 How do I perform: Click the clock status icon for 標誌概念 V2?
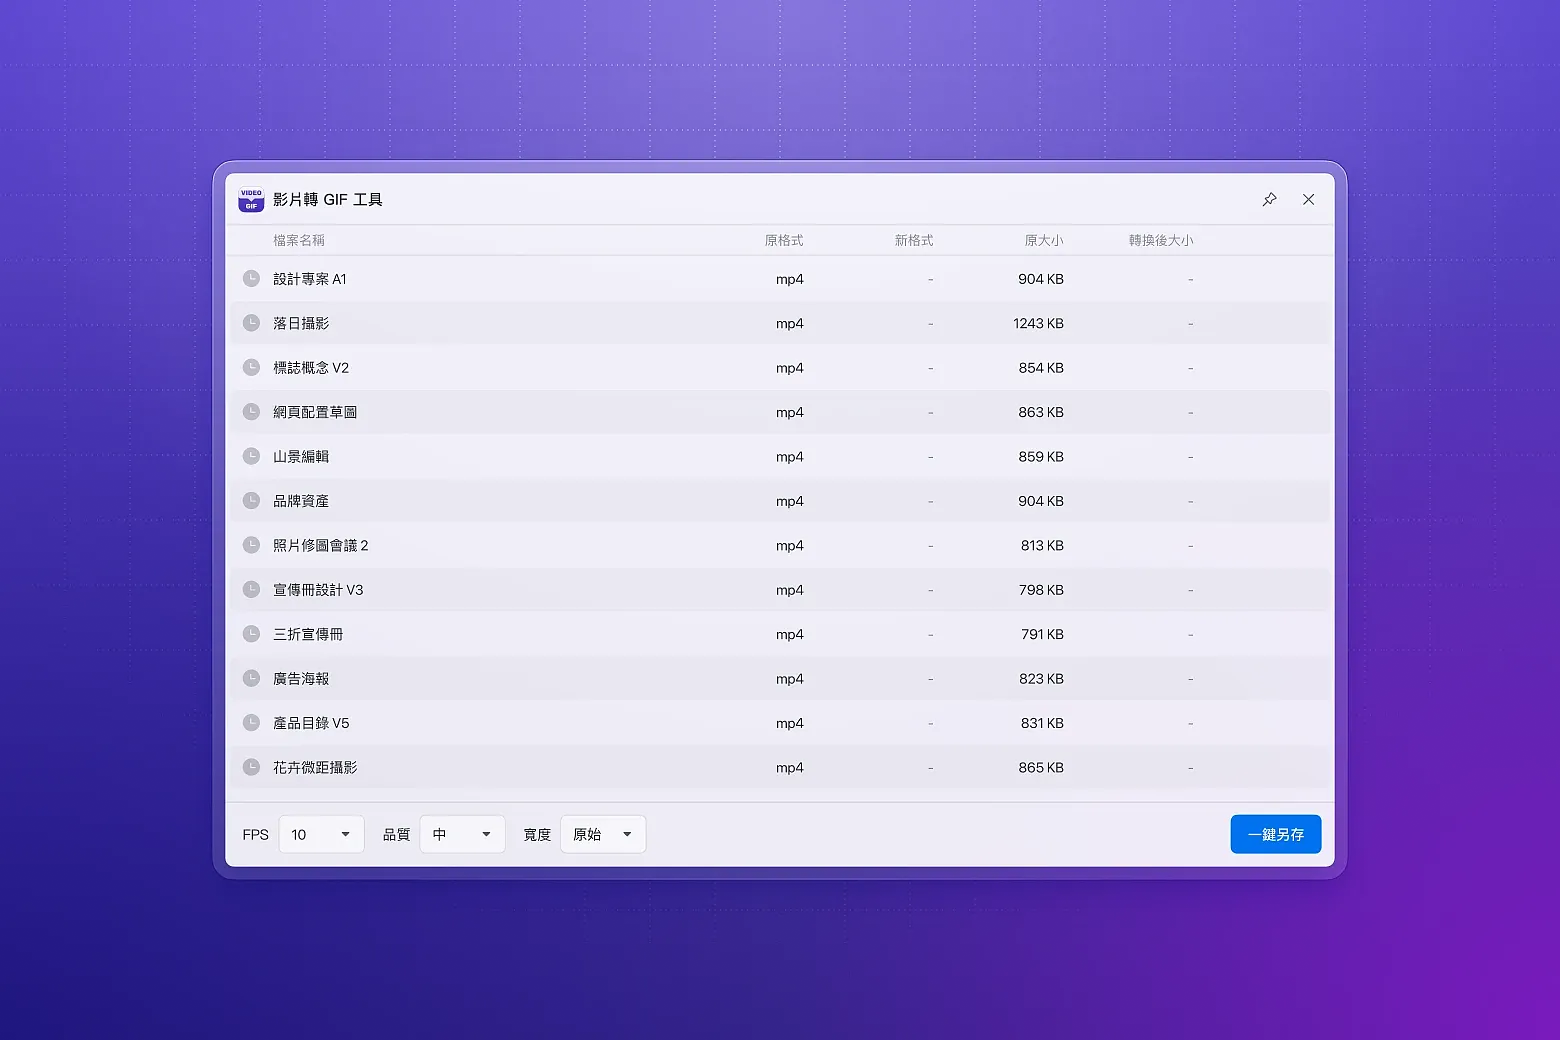click(252, 368)
